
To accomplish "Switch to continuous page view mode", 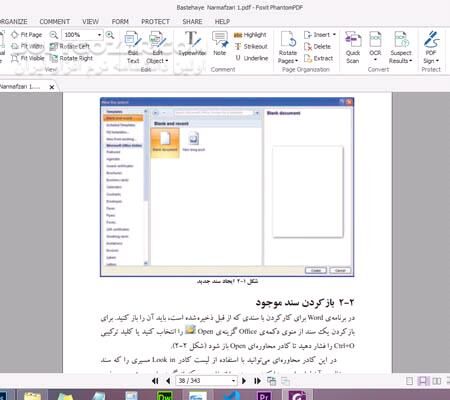I will pyautogui.click(x=423, y=381).
